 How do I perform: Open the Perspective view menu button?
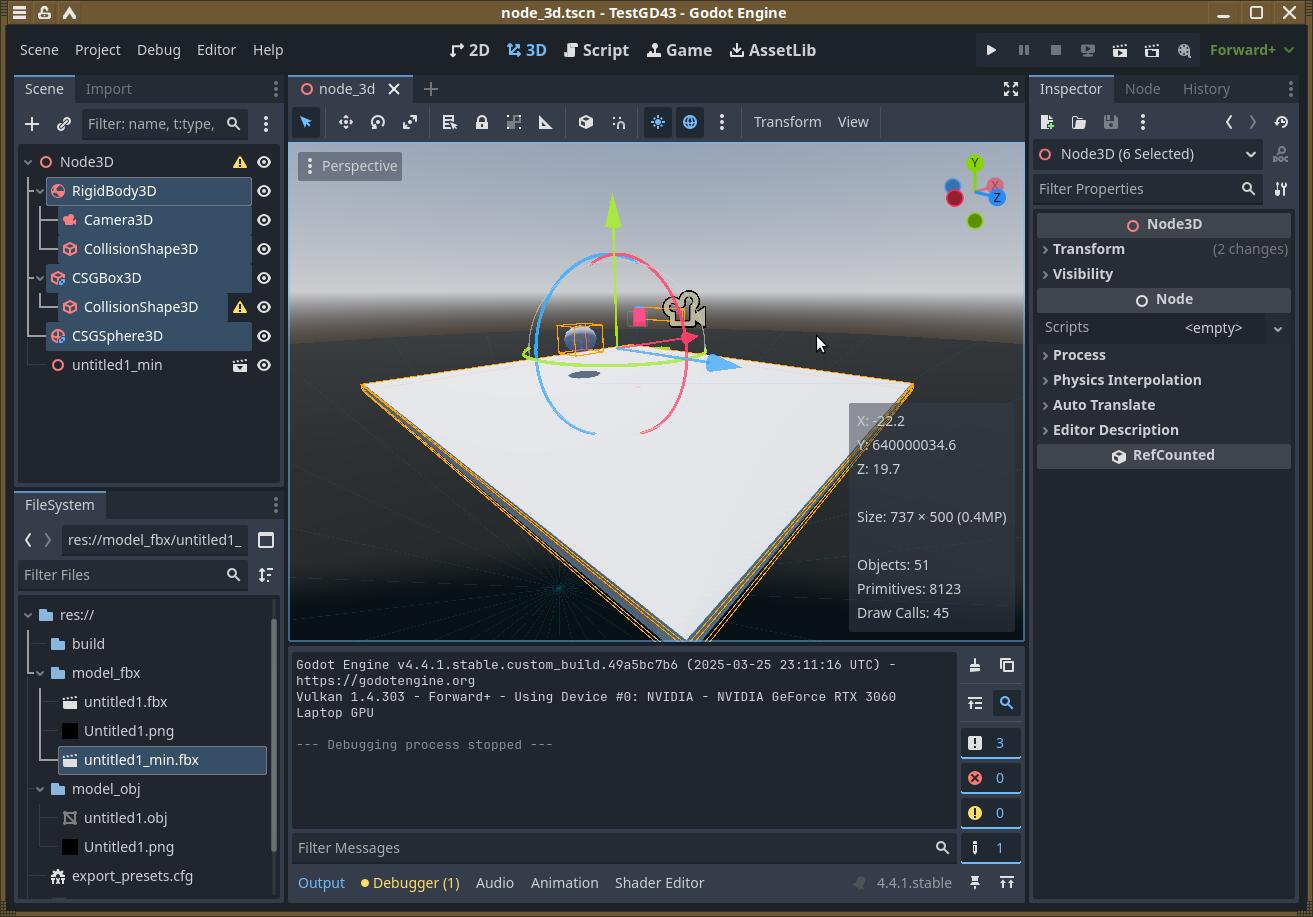(350, 166)
